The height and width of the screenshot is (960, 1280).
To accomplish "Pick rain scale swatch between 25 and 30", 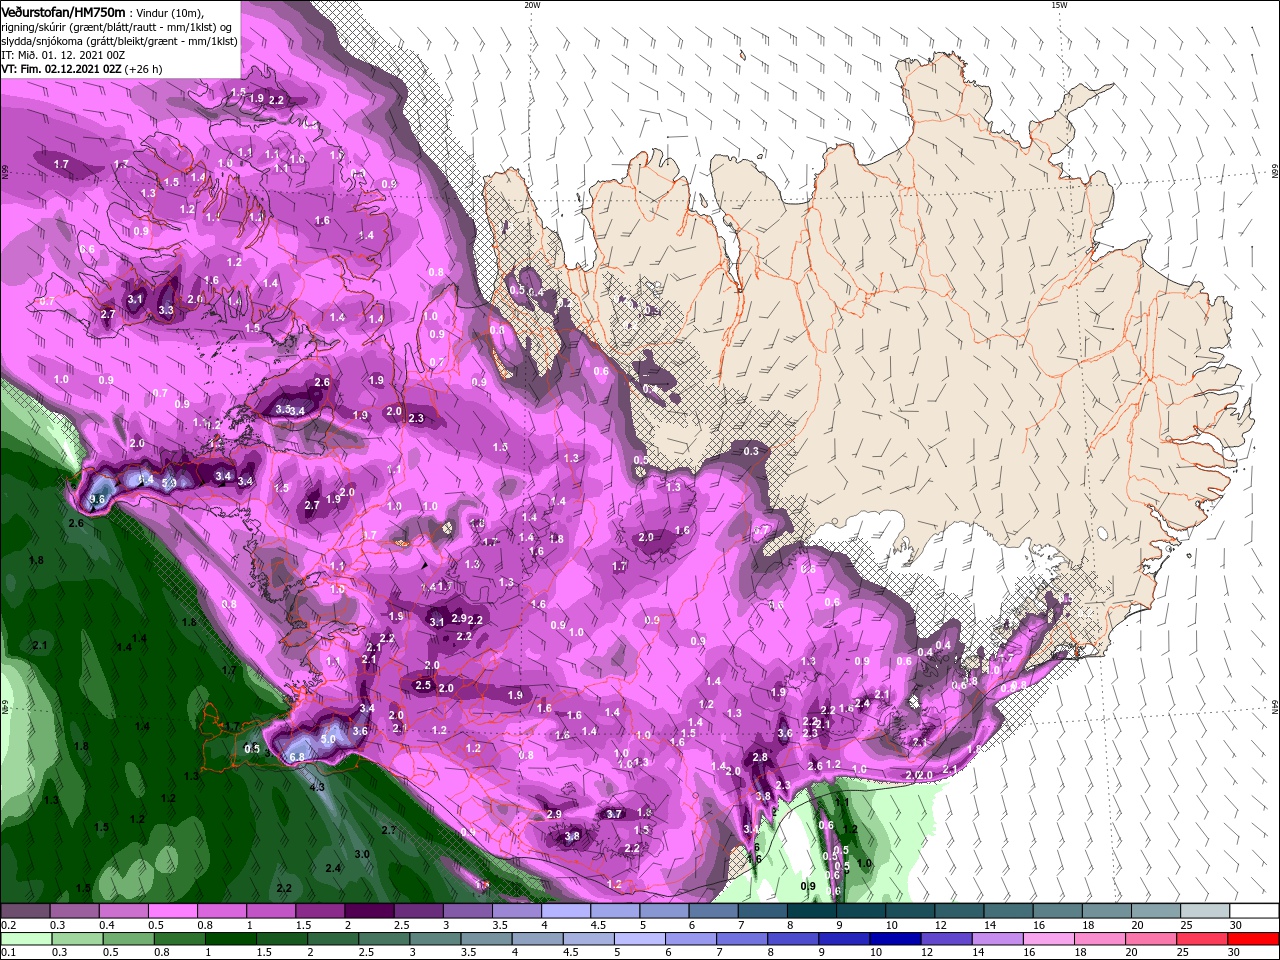I will coord(1201,938).
